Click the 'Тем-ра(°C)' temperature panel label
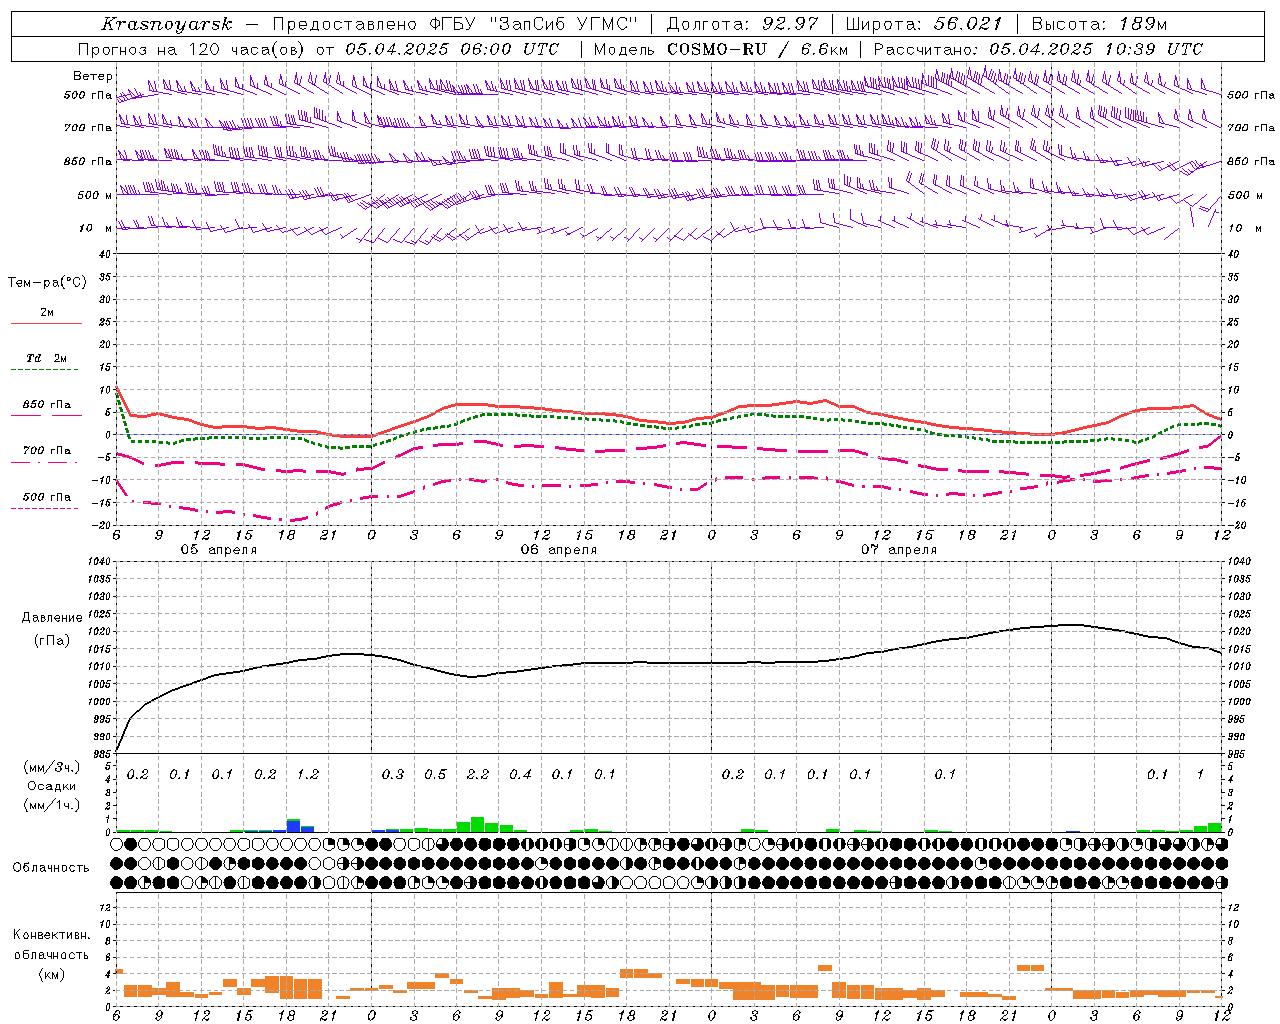 click(47, 283)
